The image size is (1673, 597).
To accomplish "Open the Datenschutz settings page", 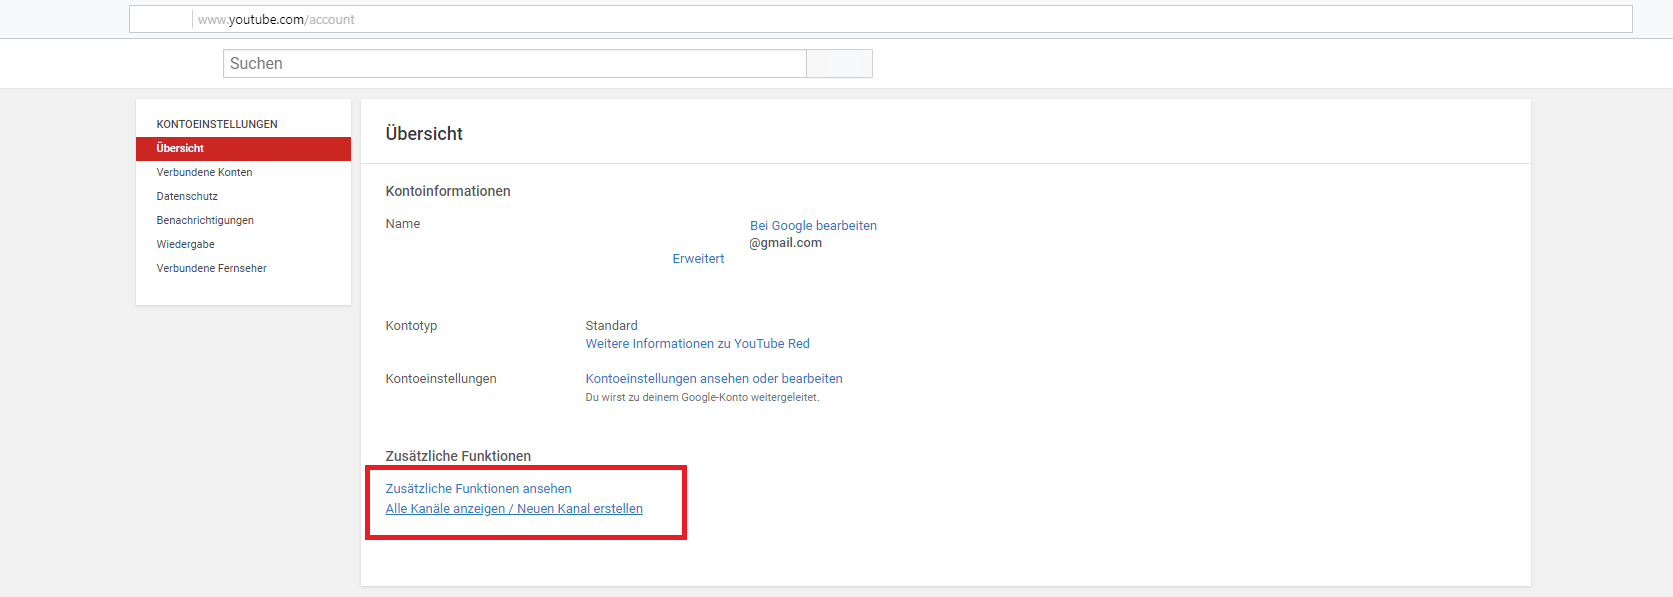I will click(187, 196).
